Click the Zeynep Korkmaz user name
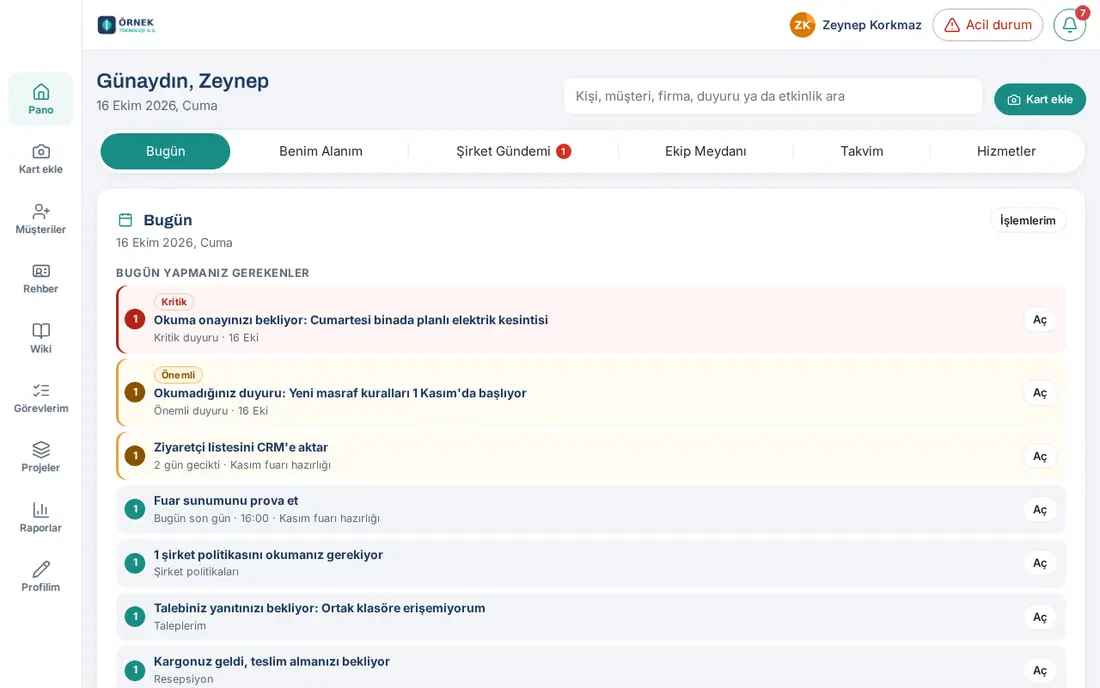1100x688 pixels. (x=872, y=25)
